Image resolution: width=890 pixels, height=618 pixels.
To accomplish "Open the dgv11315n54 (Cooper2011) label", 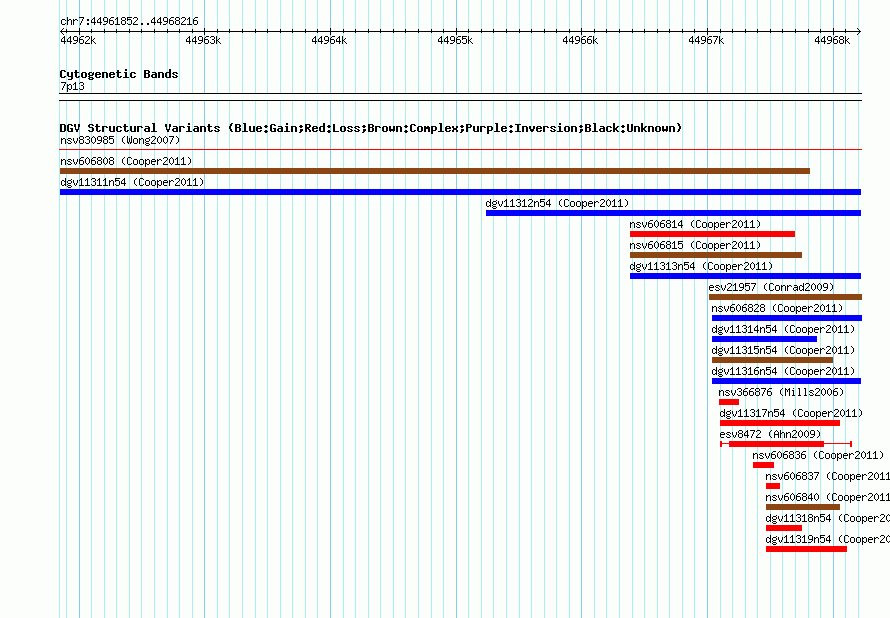I will click(783, 350).
